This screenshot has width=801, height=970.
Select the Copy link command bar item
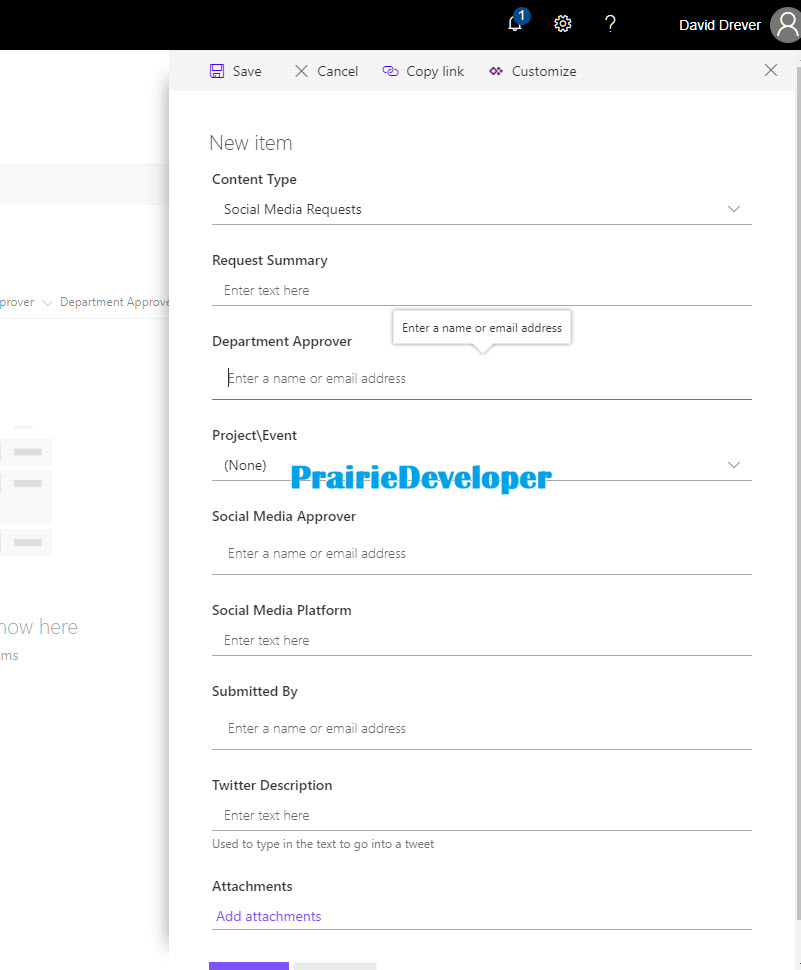pos(423,71)
